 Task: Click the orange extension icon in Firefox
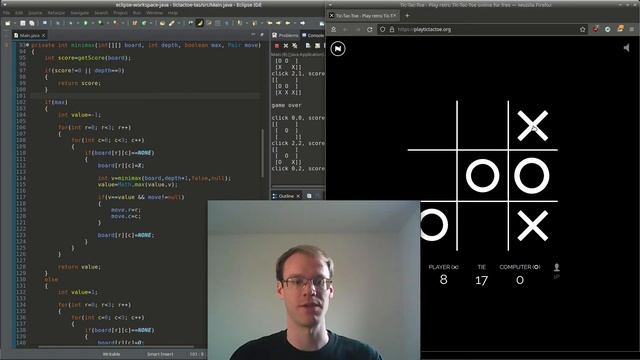[620, 29]
